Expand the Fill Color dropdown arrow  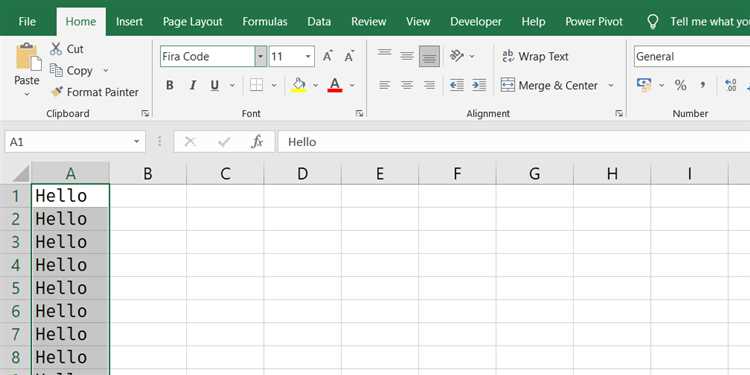coord(315,85)
